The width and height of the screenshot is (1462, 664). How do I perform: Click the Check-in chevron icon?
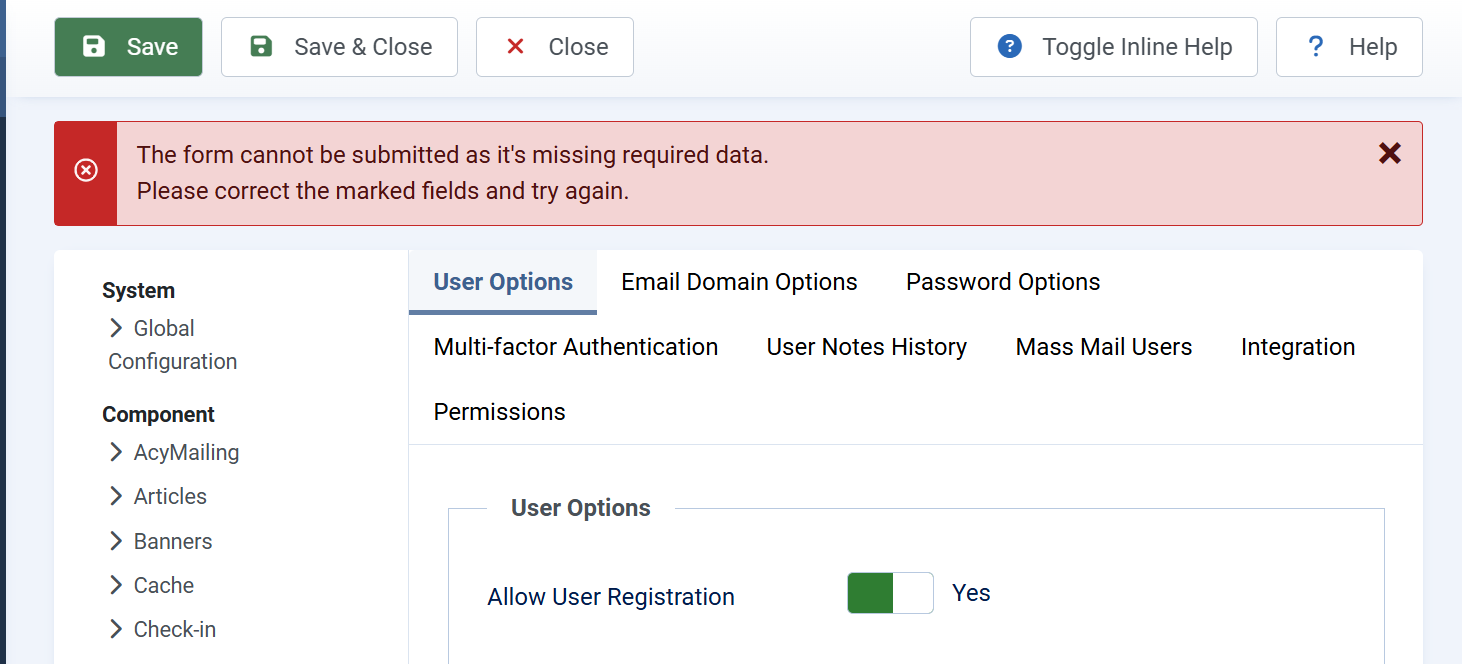[116, 629]
